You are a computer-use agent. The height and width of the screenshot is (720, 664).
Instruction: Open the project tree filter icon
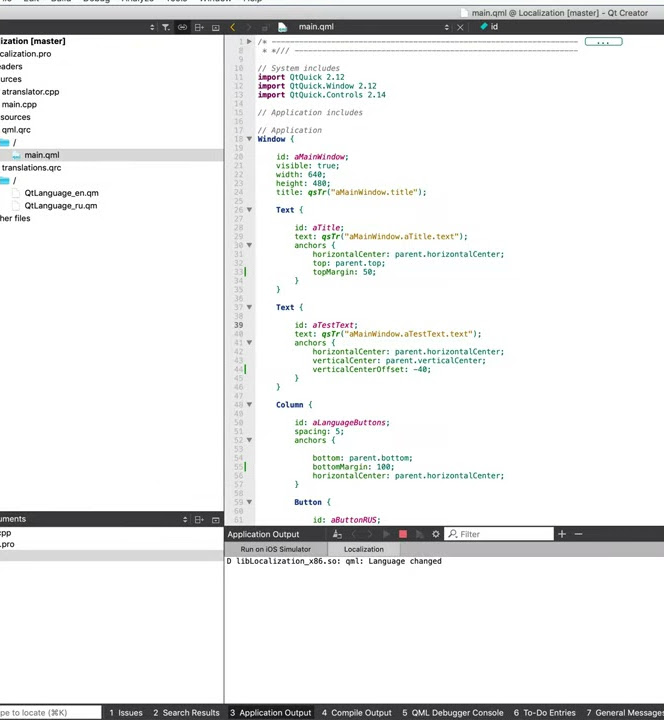[x=166, y=28]
